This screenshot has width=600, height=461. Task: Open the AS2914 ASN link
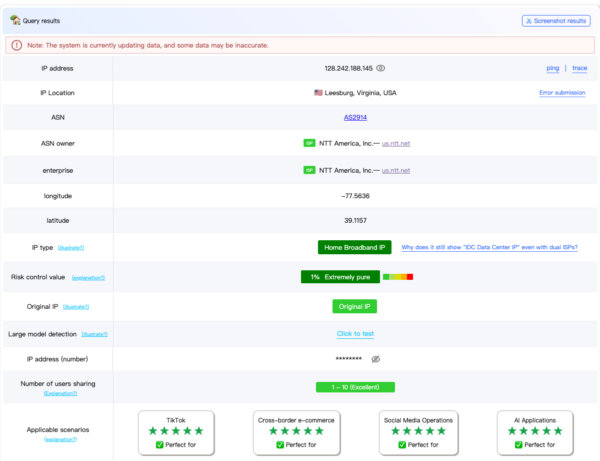click(355, 117)
